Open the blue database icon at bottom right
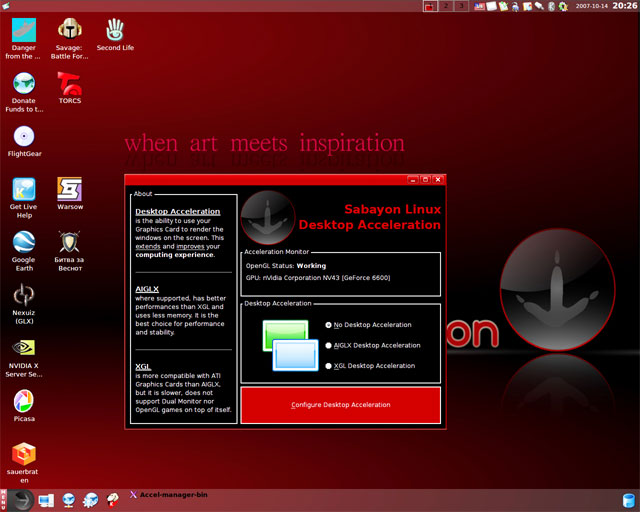 (x=629, y=501)
